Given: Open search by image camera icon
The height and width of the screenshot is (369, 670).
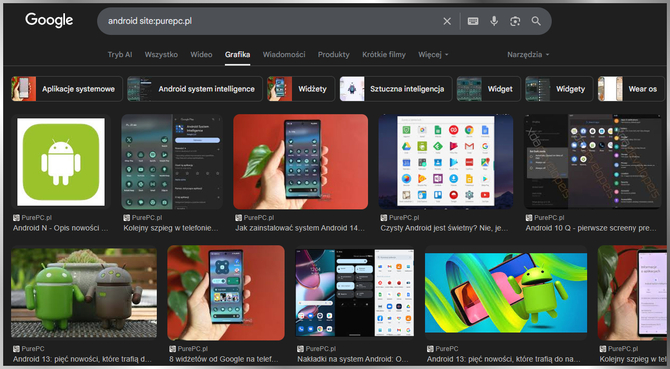Looking at the screenshot, I should pyautogui.click(x=515, y=21).
